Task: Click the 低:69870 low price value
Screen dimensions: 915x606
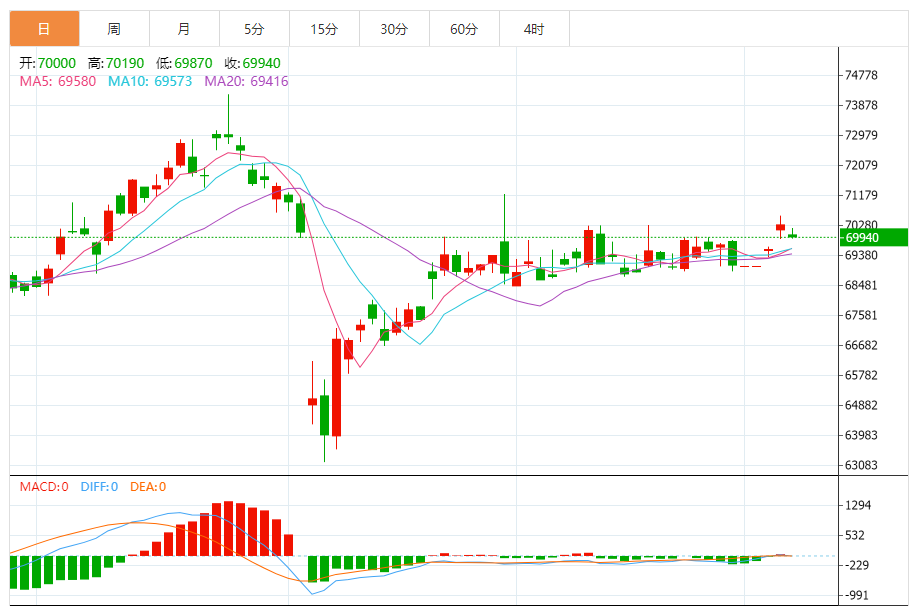Action: point(184,63)
